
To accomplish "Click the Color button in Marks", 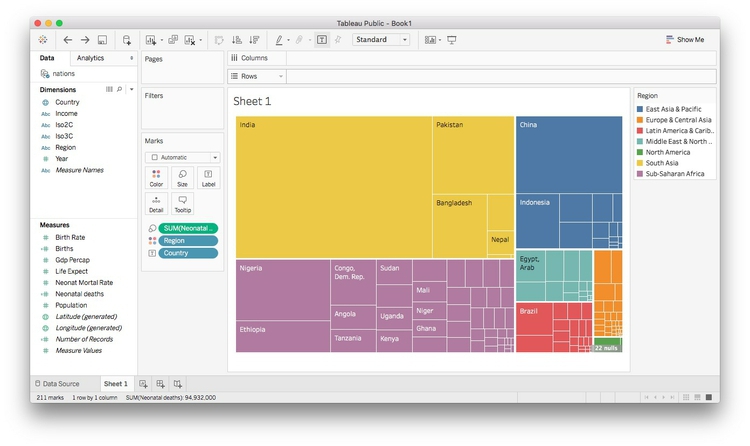I will pos(156,178).
